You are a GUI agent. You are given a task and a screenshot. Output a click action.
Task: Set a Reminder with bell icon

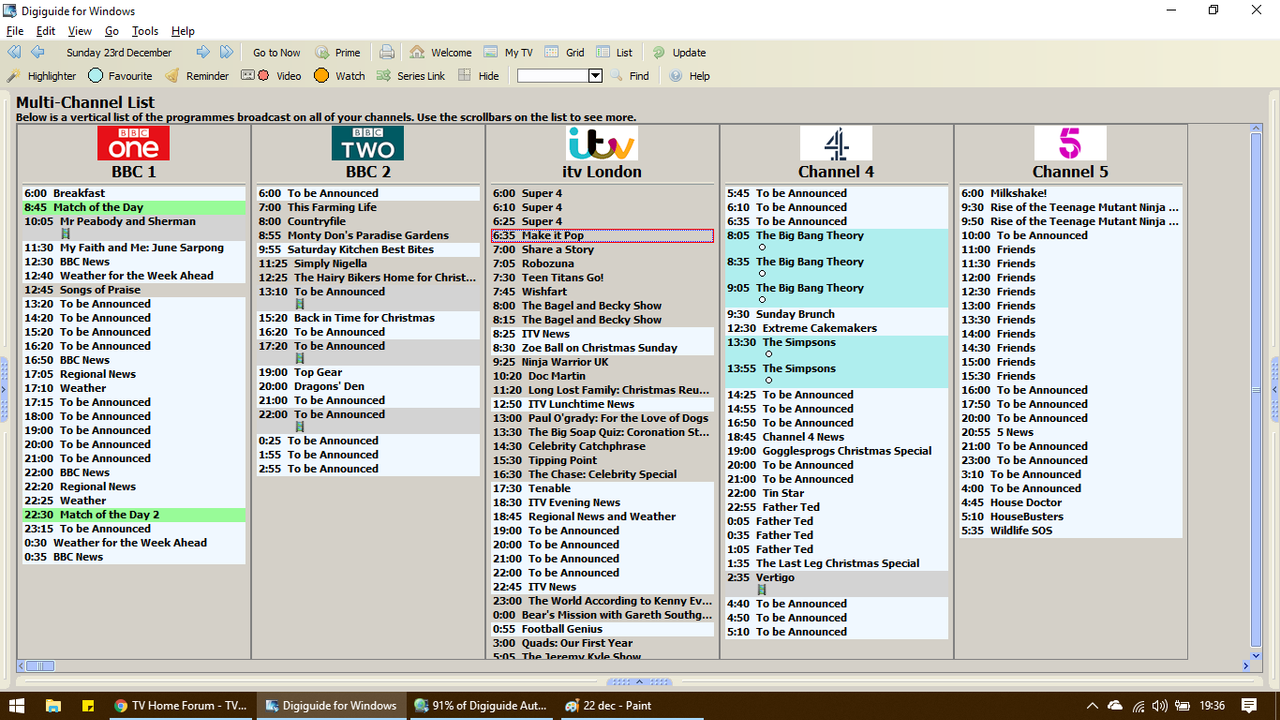(197, 76)
